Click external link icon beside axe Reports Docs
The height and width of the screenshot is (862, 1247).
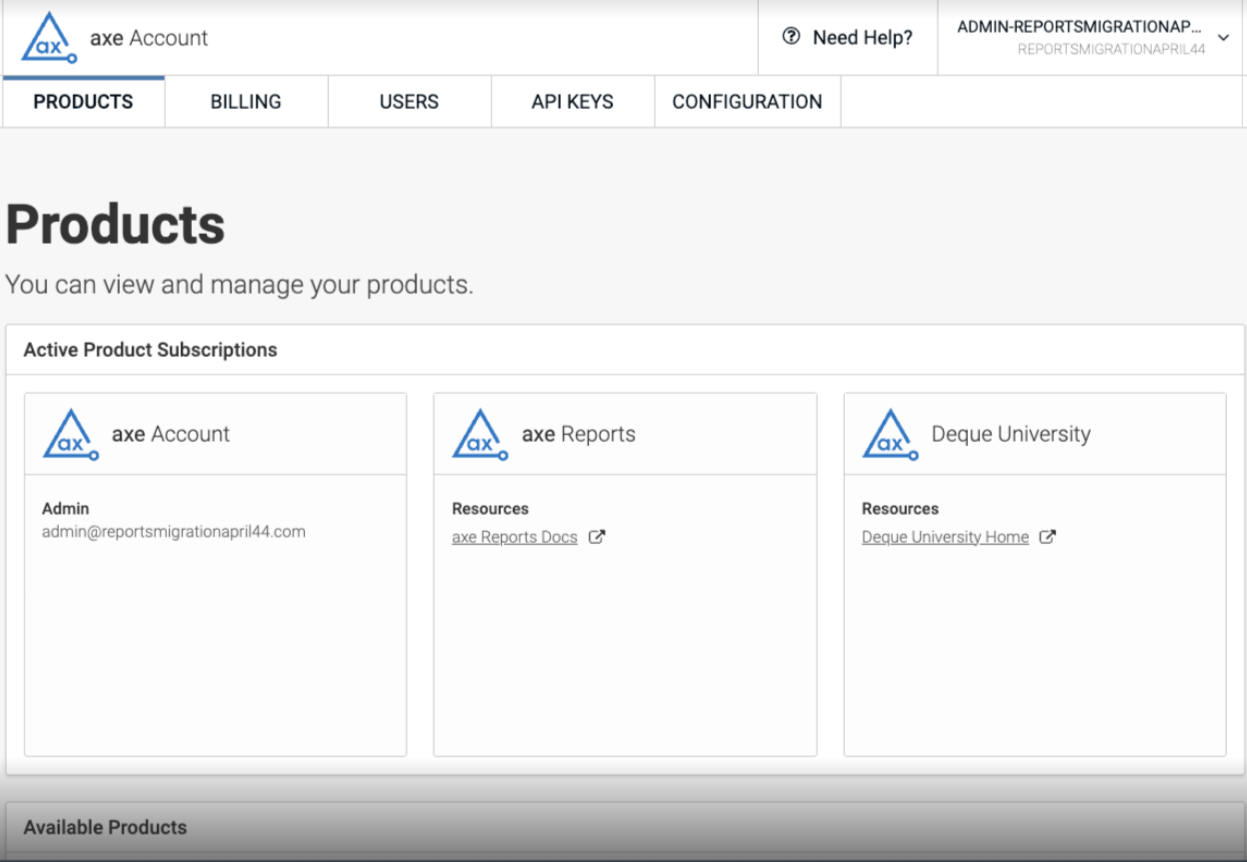tap(597, 537)
